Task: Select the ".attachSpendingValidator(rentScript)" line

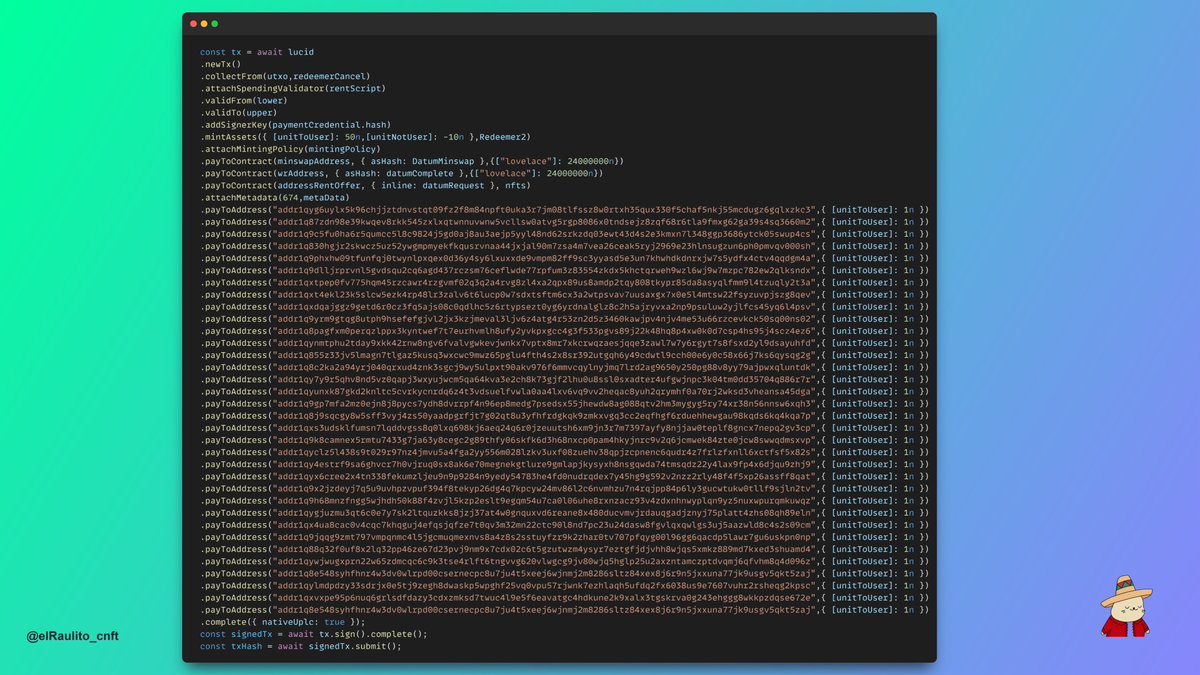Action: pyautogui.click(x=293, y=88)
